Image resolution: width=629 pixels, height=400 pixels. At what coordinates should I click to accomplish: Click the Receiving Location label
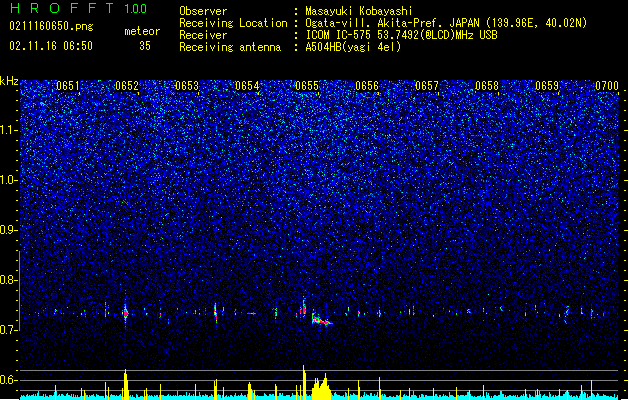(233, 23)
